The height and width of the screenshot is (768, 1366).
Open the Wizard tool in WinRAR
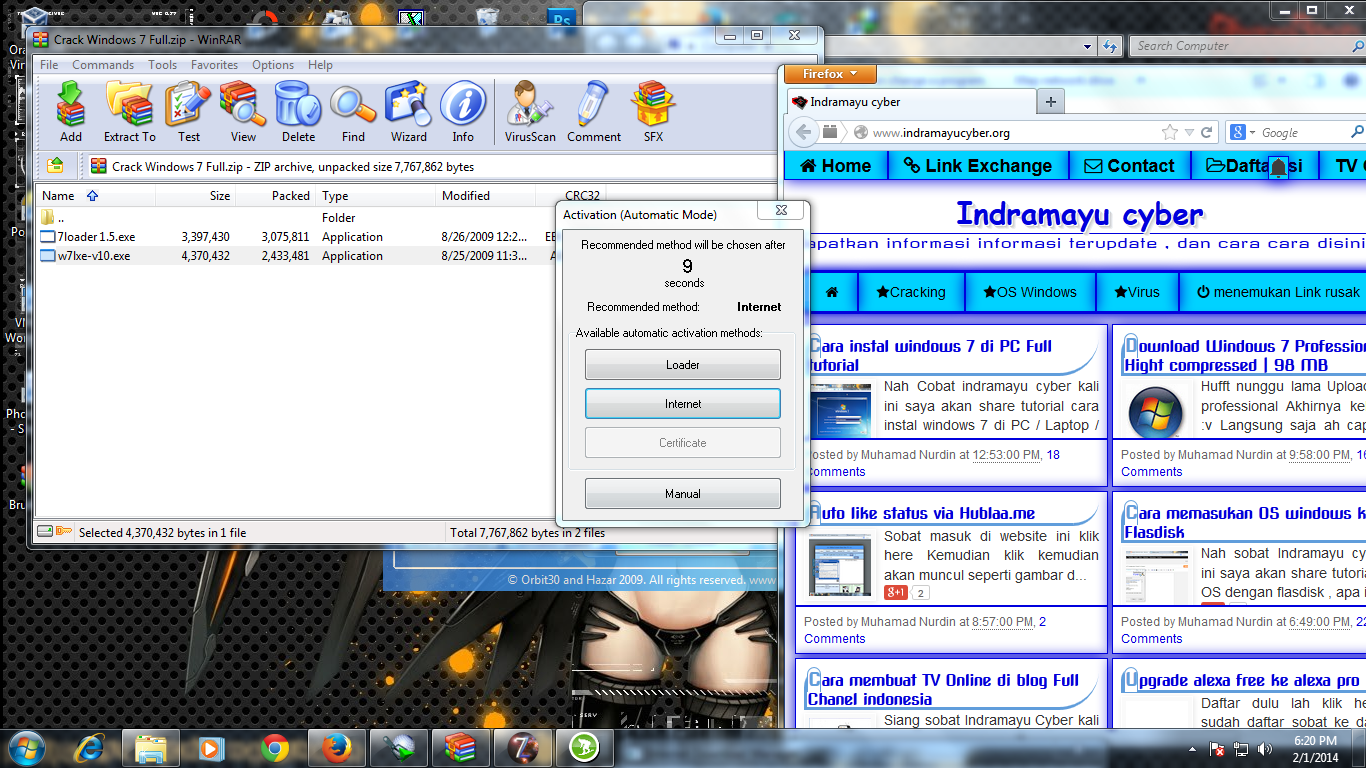pyautogui.click(x=408, y=112)
